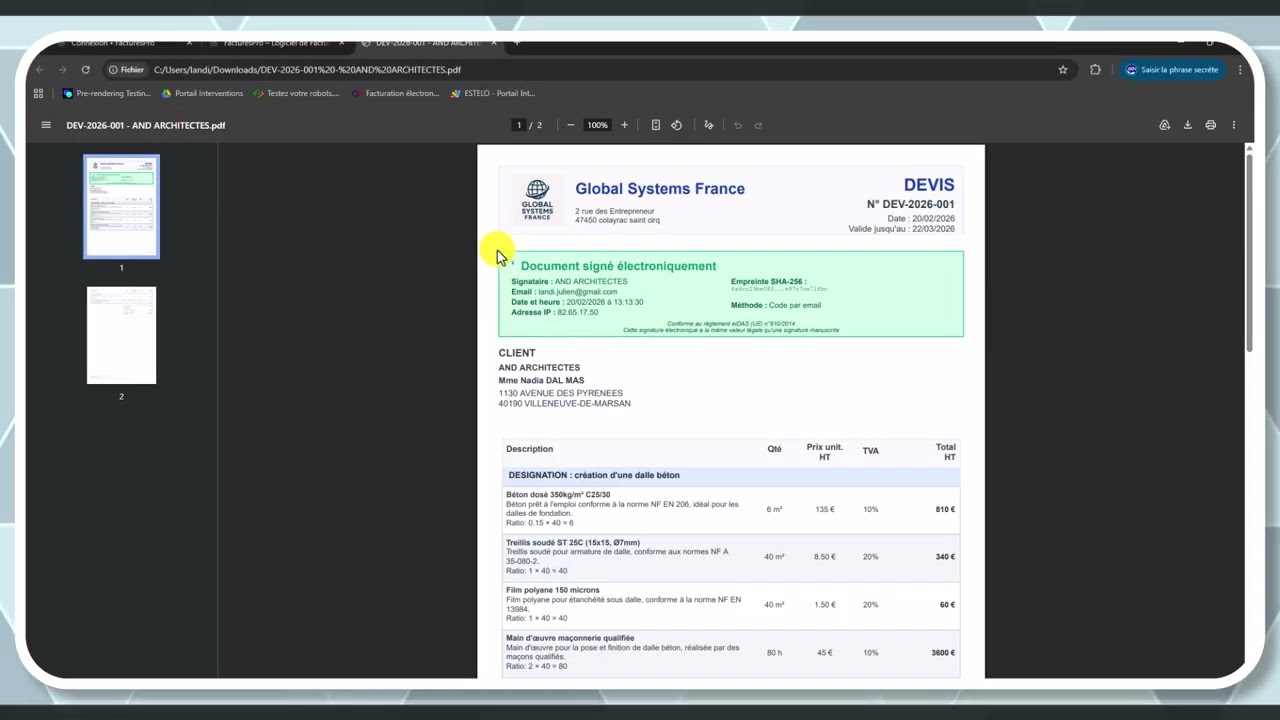Screen dimensions: 1280x720
Task: Click Béton dosé 350kg/m³ C25/30 item
Action: (558, 495)
